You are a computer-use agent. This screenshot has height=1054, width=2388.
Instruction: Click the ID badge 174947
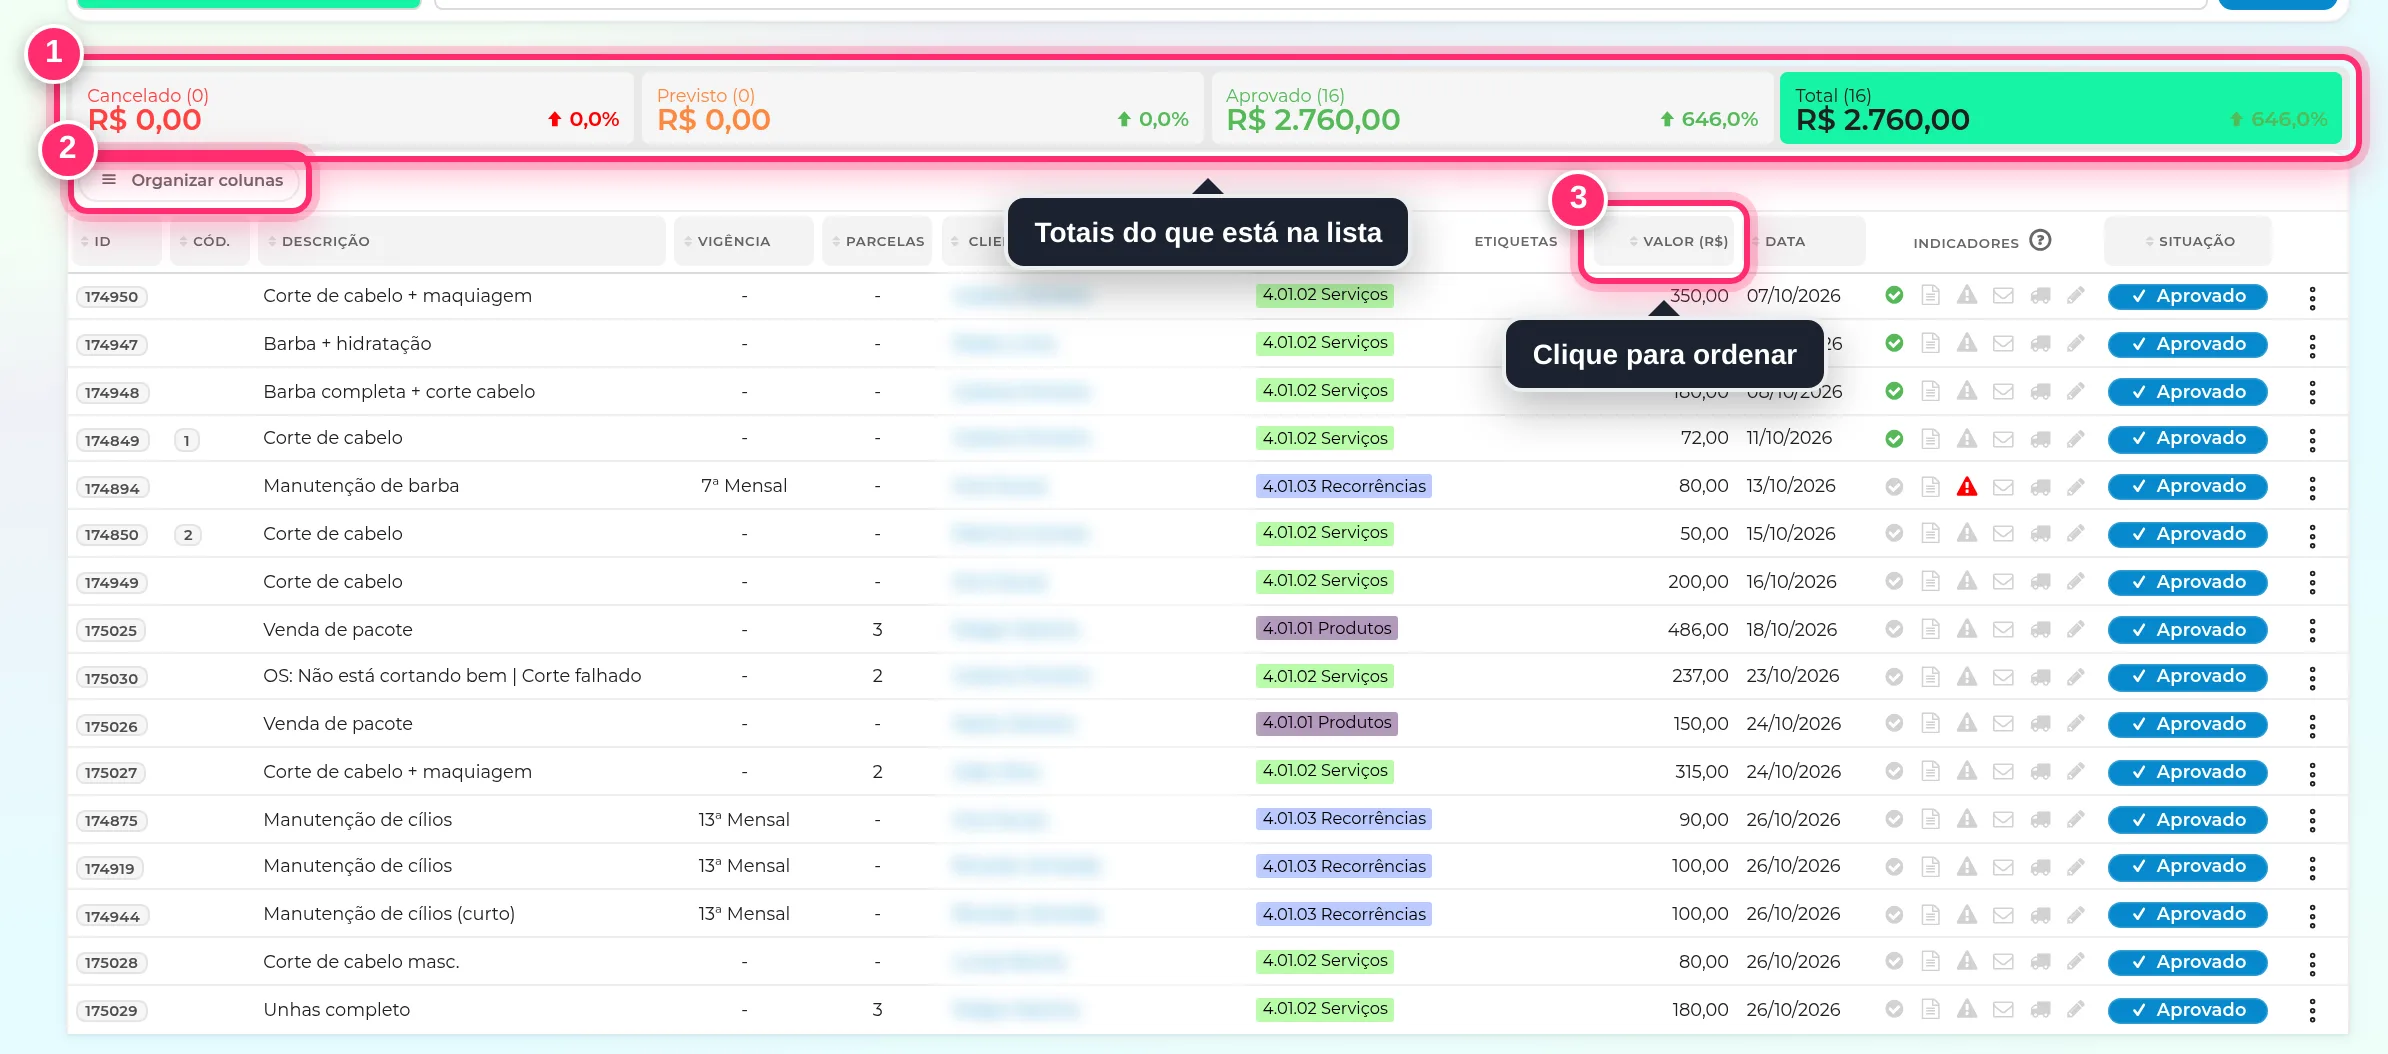pos(111,344)
